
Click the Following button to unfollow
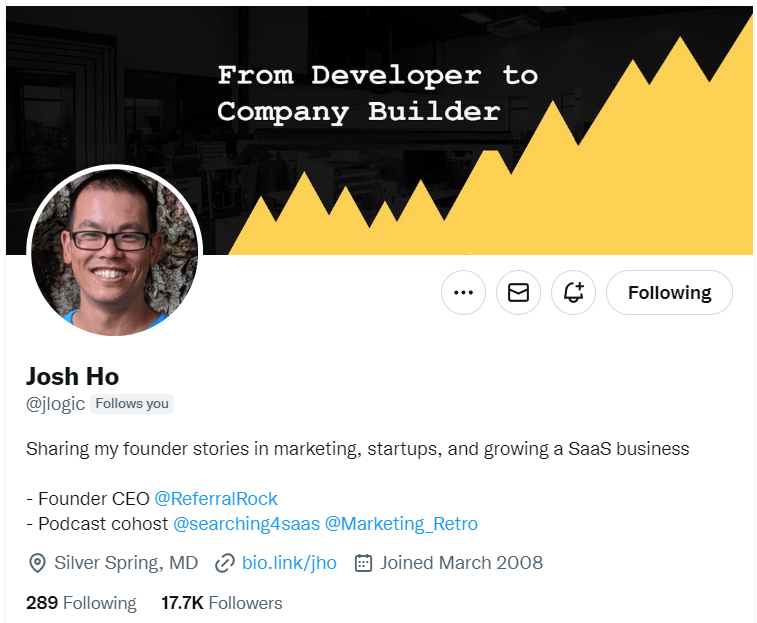pos(669,292)
